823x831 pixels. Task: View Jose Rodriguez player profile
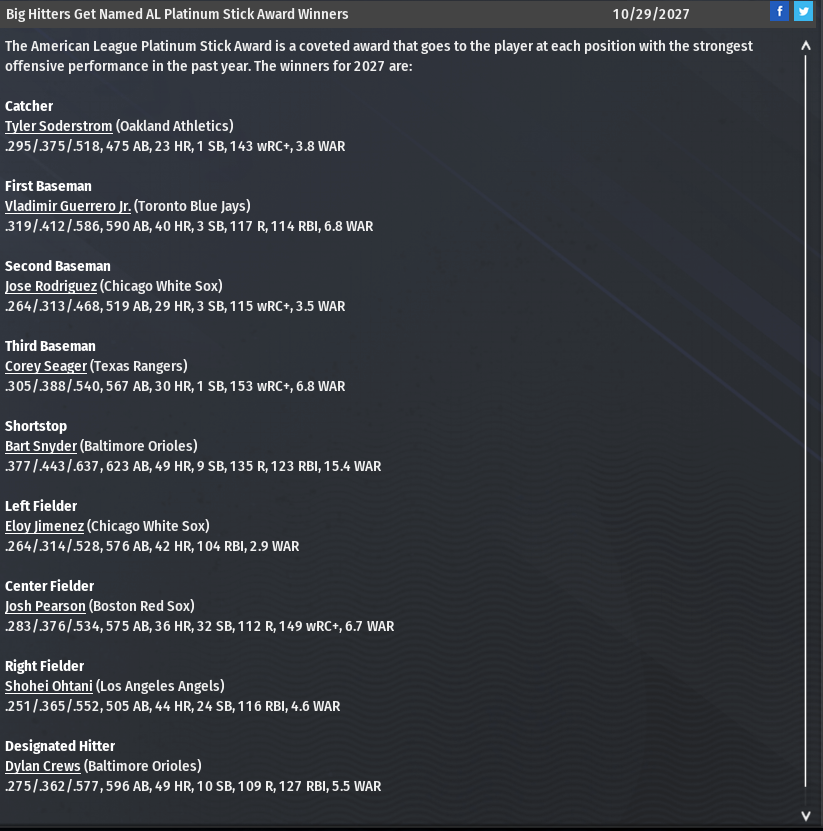[x=51, y=286]
